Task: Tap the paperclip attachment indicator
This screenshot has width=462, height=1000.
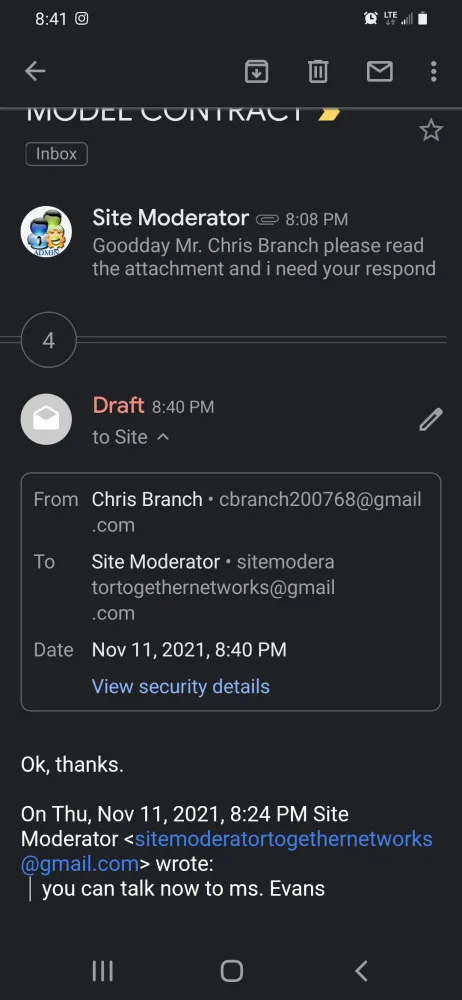Action: point(267,219)
